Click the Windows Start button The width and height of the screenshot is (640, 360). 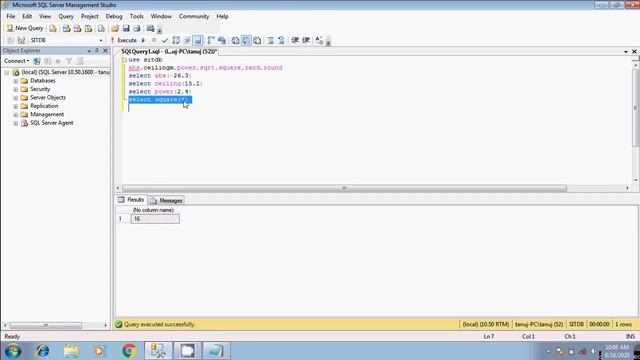(13, 351)
